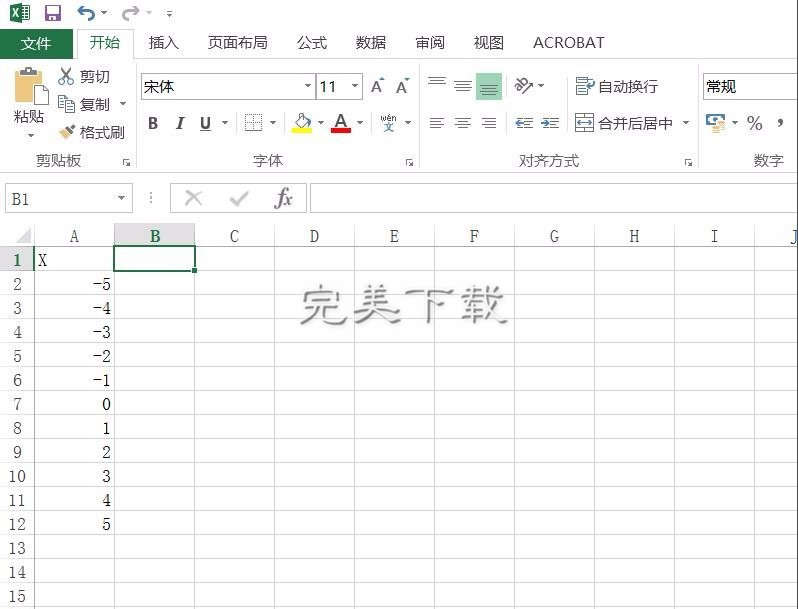Align cell text right
Viewport: 798px width, 609px height.
[489, 123]
